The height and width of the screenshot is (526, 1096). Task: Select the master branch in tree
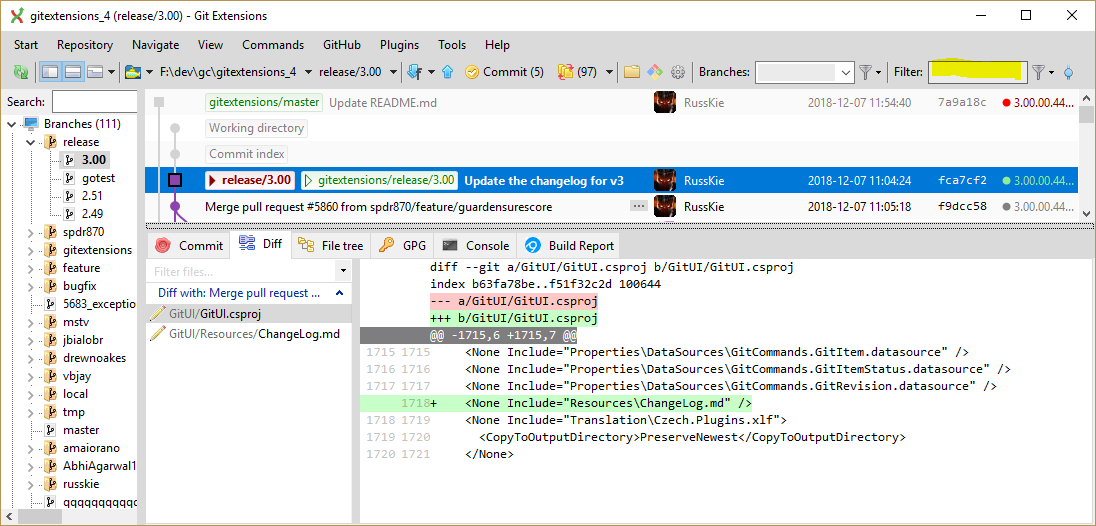tap(81, 430)
